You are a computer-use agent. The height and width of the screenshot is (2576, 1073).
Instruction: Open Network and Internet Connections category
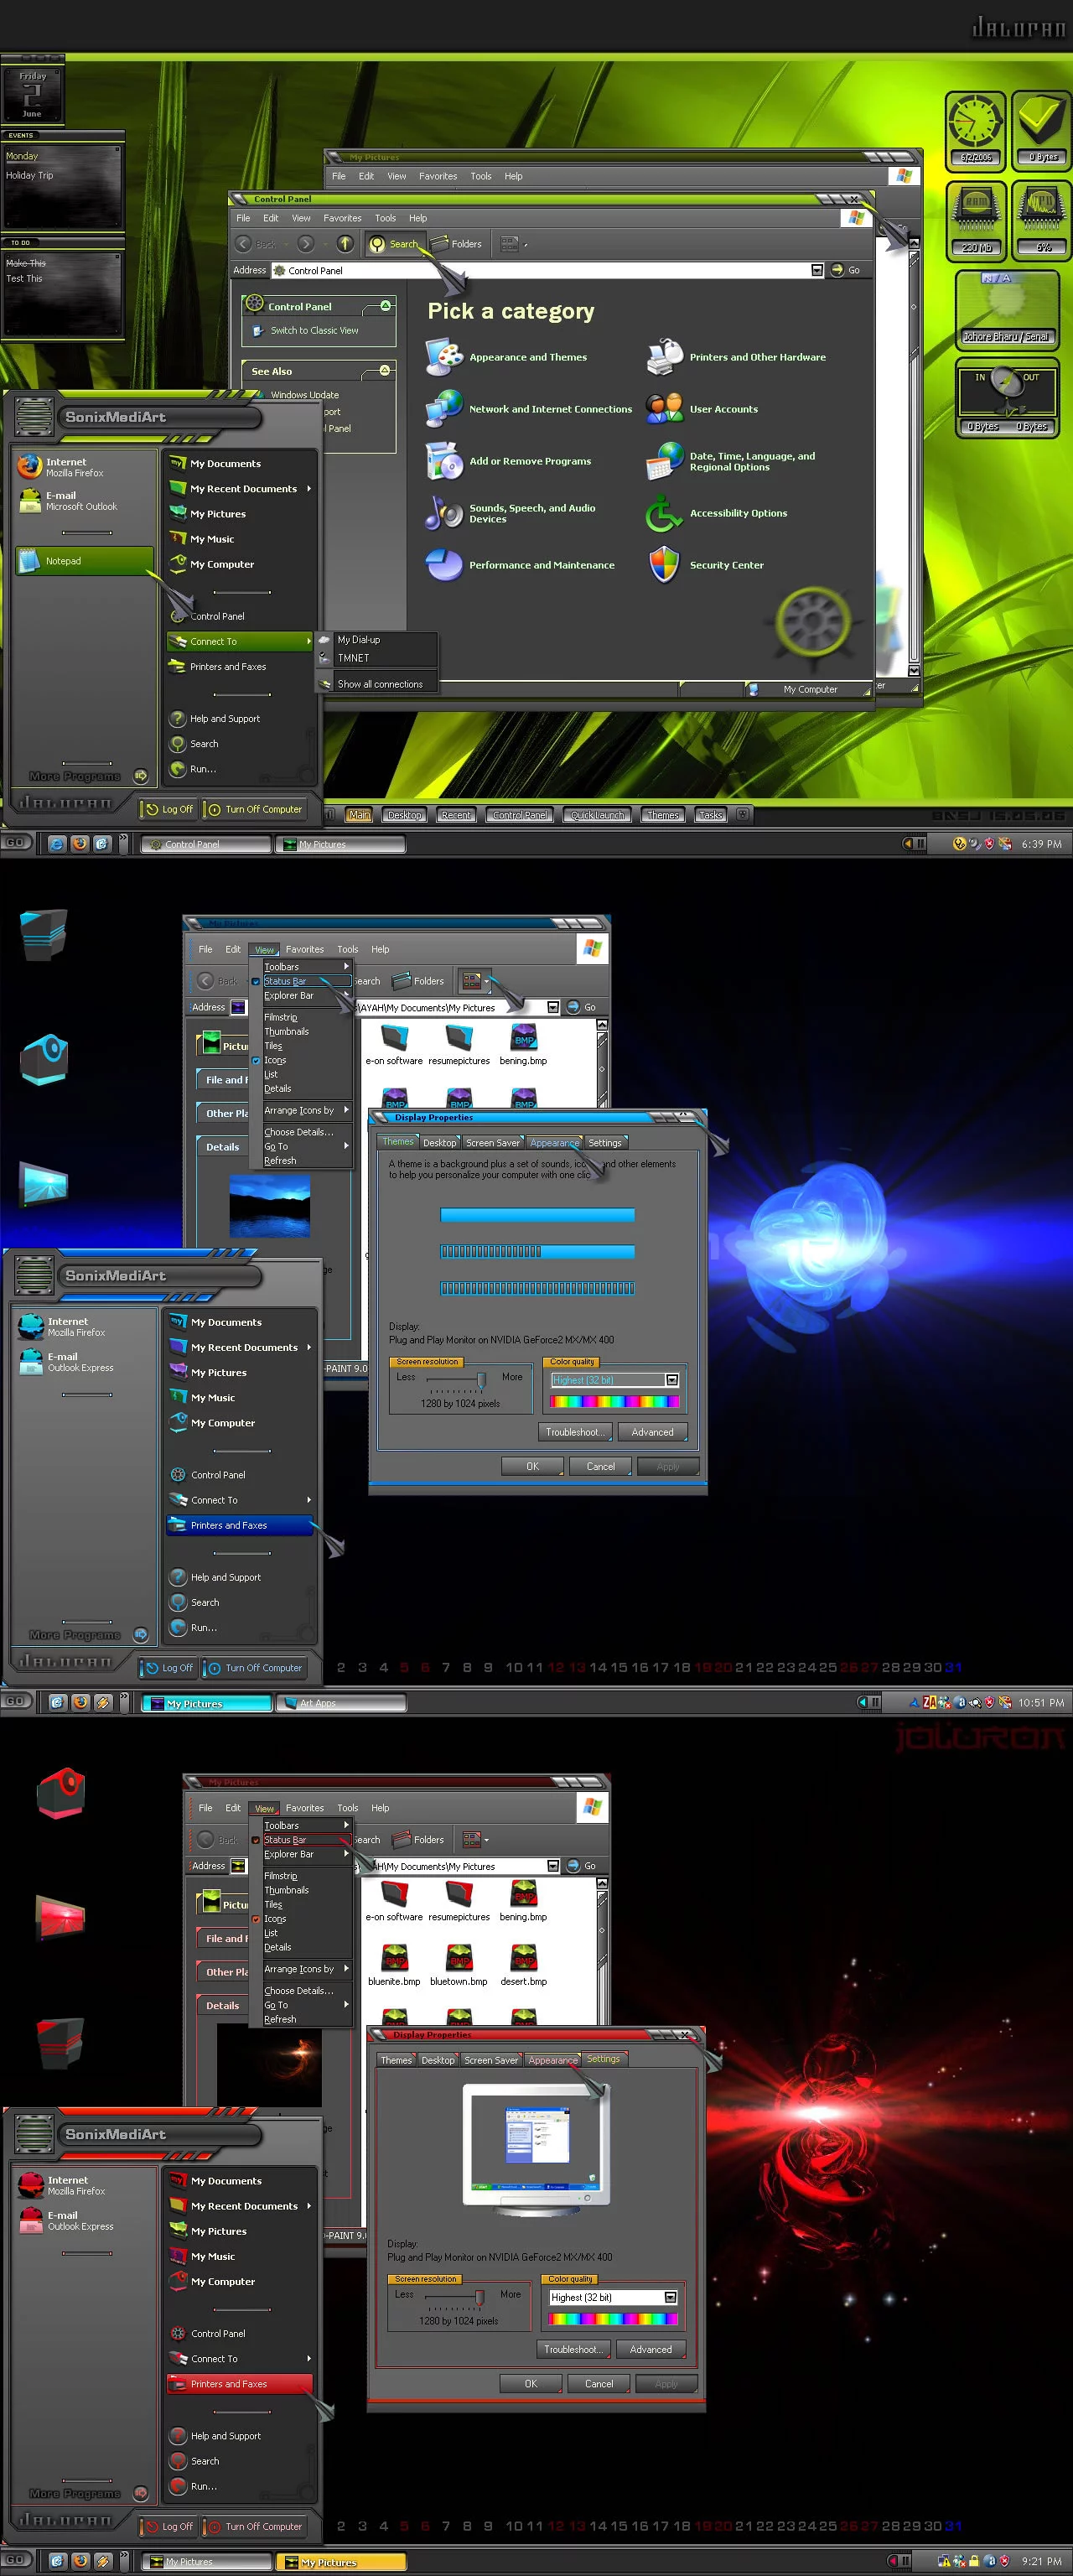pyautogui.click(x=550, y=409)
